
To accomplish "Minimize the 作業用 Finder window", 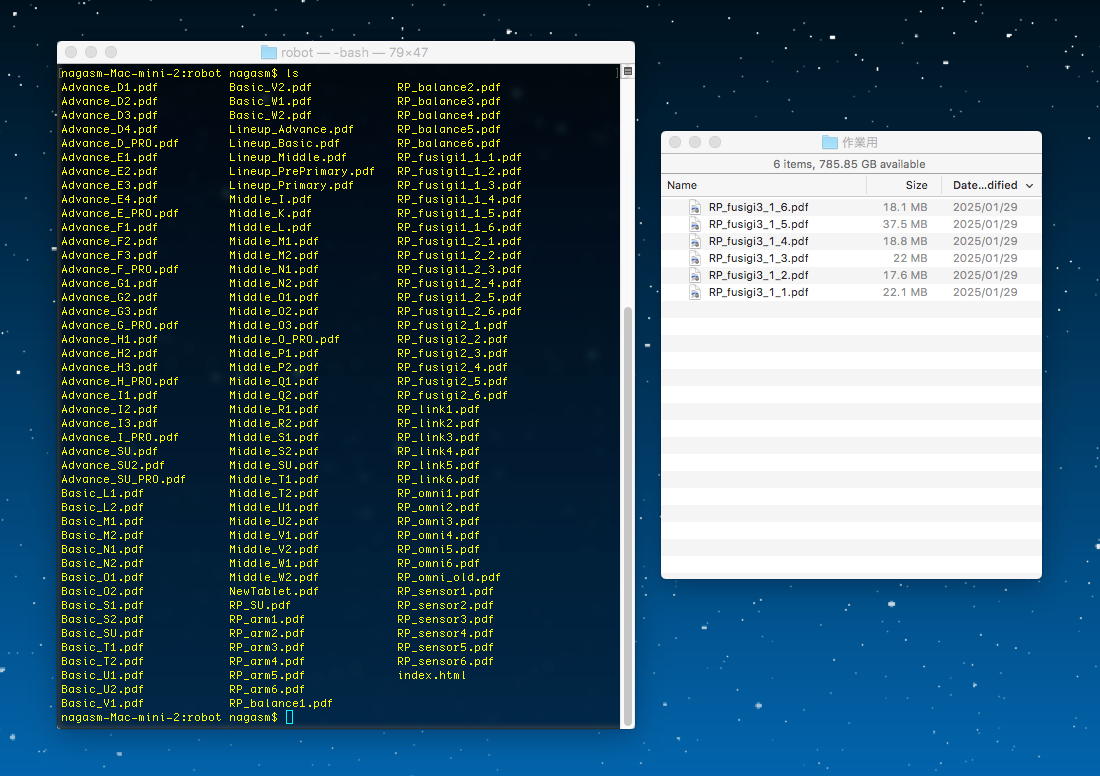I will [695, 142].
